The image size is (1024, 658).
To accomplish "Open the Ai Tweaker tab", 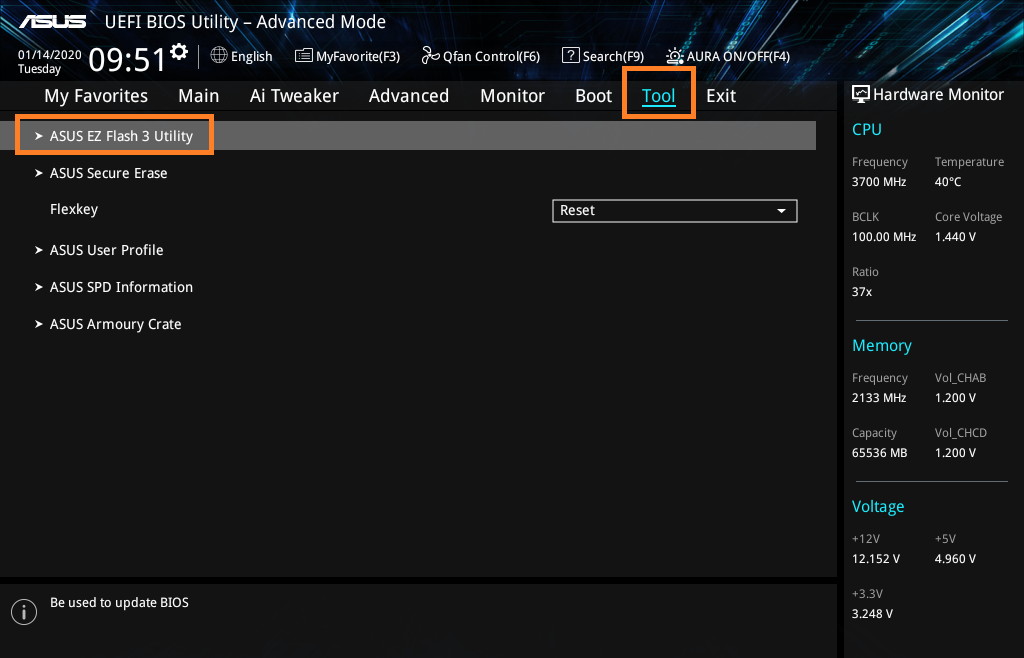I will (x=294, y=96).
